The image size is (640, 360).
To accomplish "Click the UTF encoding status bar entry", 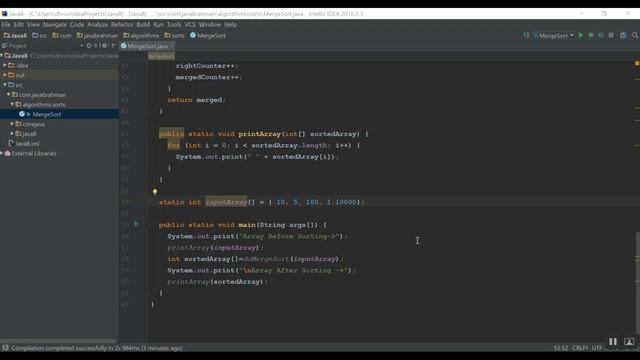I will coord(597,348).
